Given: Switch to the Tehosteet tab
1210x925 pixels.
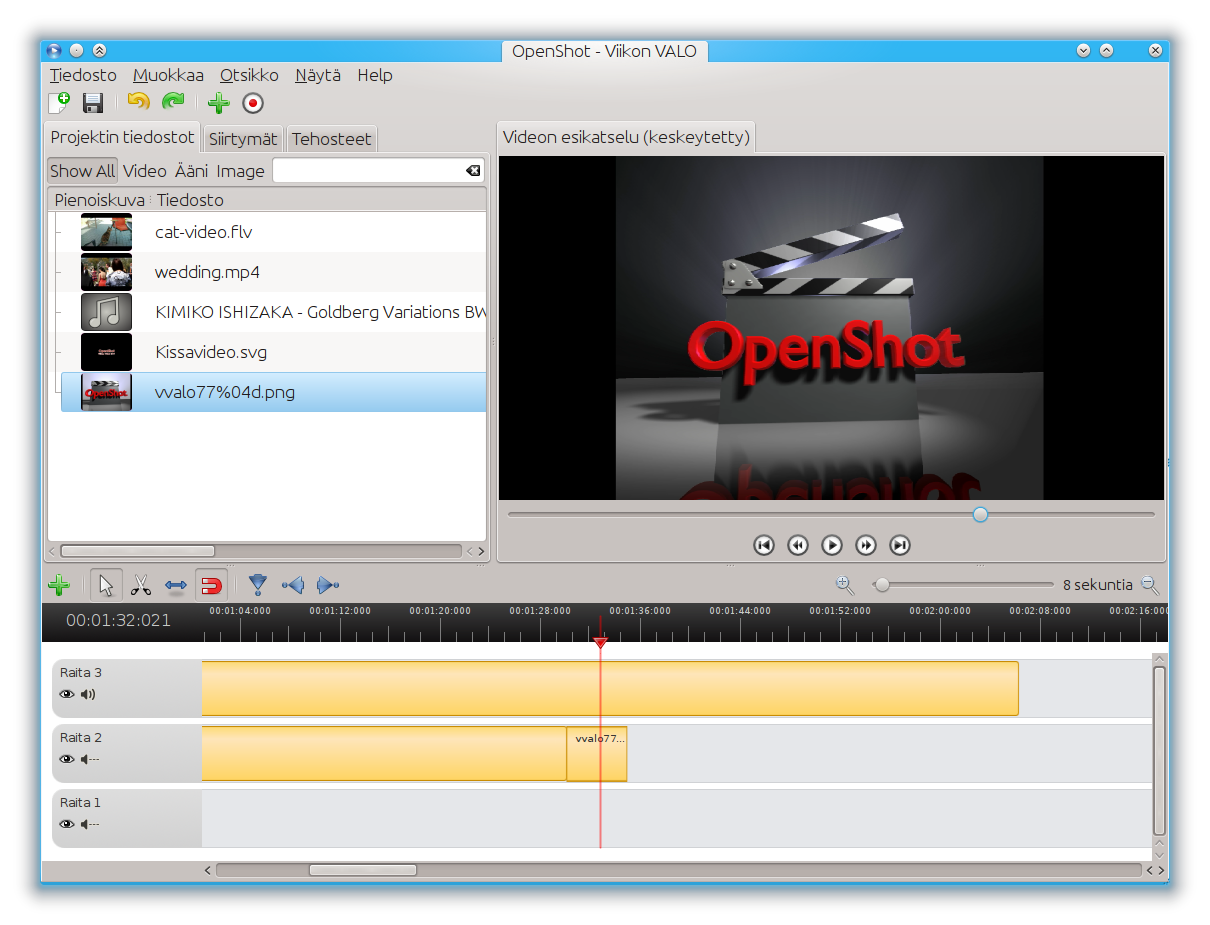Looking at the screenshot, I should (x=331, y=139).
